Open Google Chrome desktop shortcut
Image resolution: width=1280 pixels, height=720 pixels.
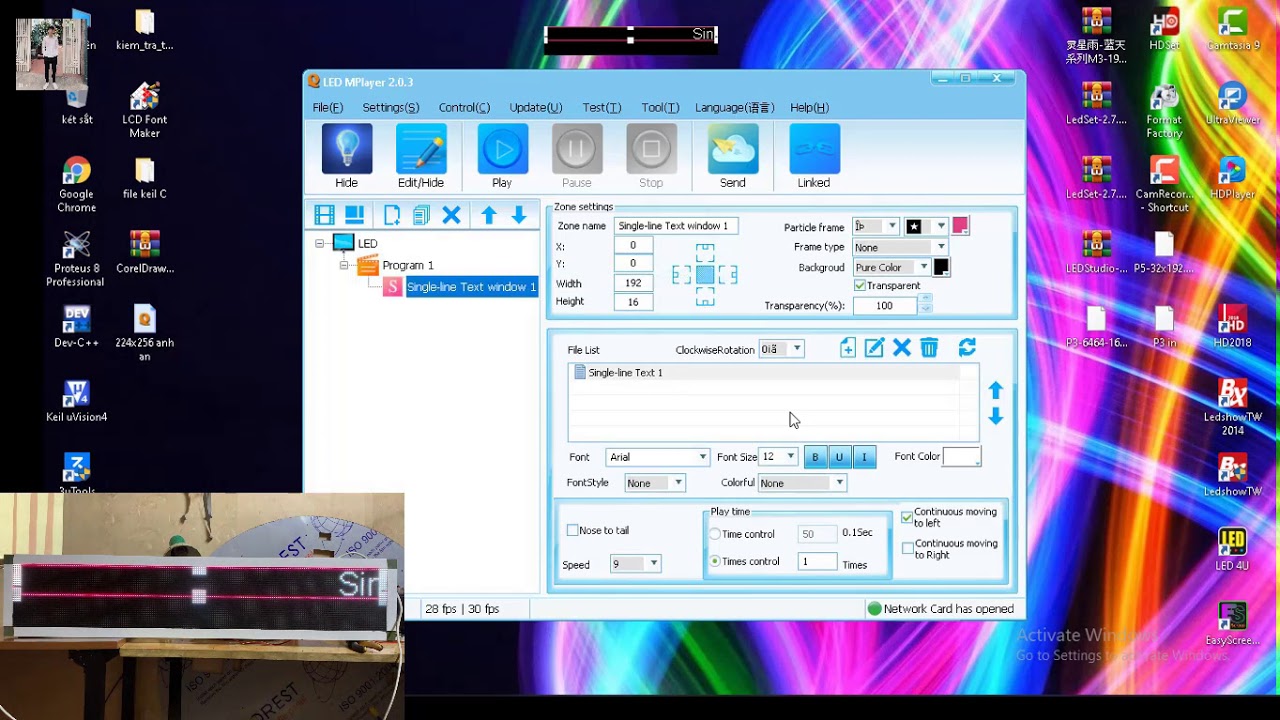click(76, 185)
